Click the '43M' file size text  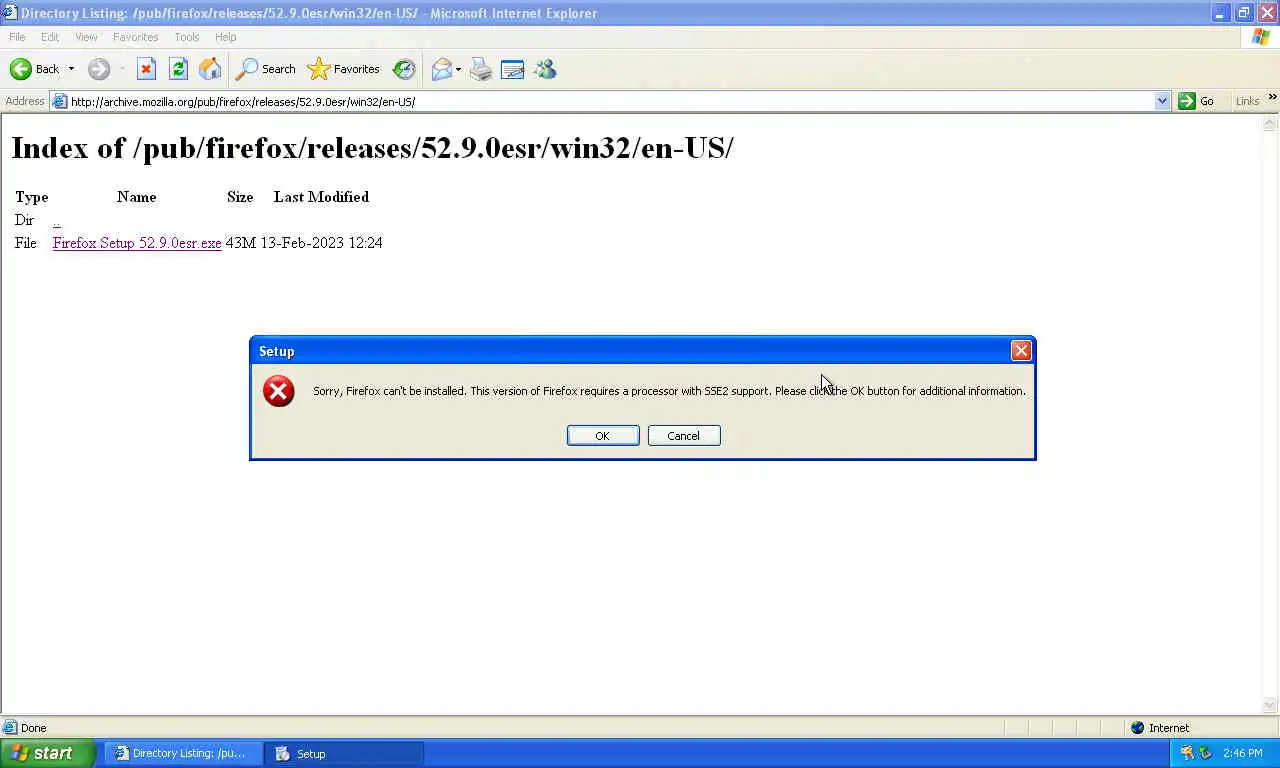pyautogui.click(x=240, y=243)
